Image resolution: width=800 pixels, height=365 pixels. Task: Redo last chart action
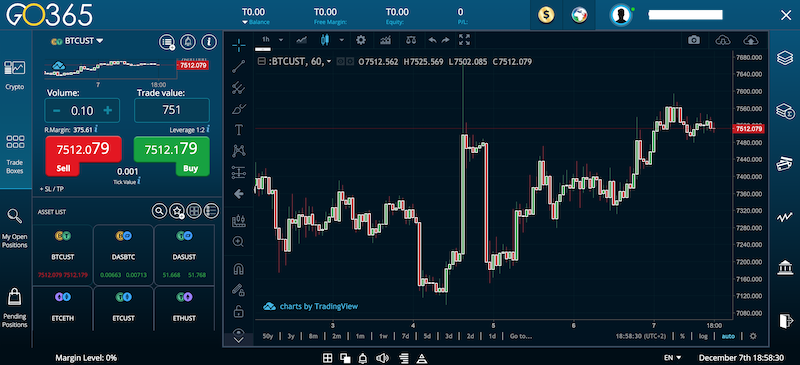tap(445, 40)
